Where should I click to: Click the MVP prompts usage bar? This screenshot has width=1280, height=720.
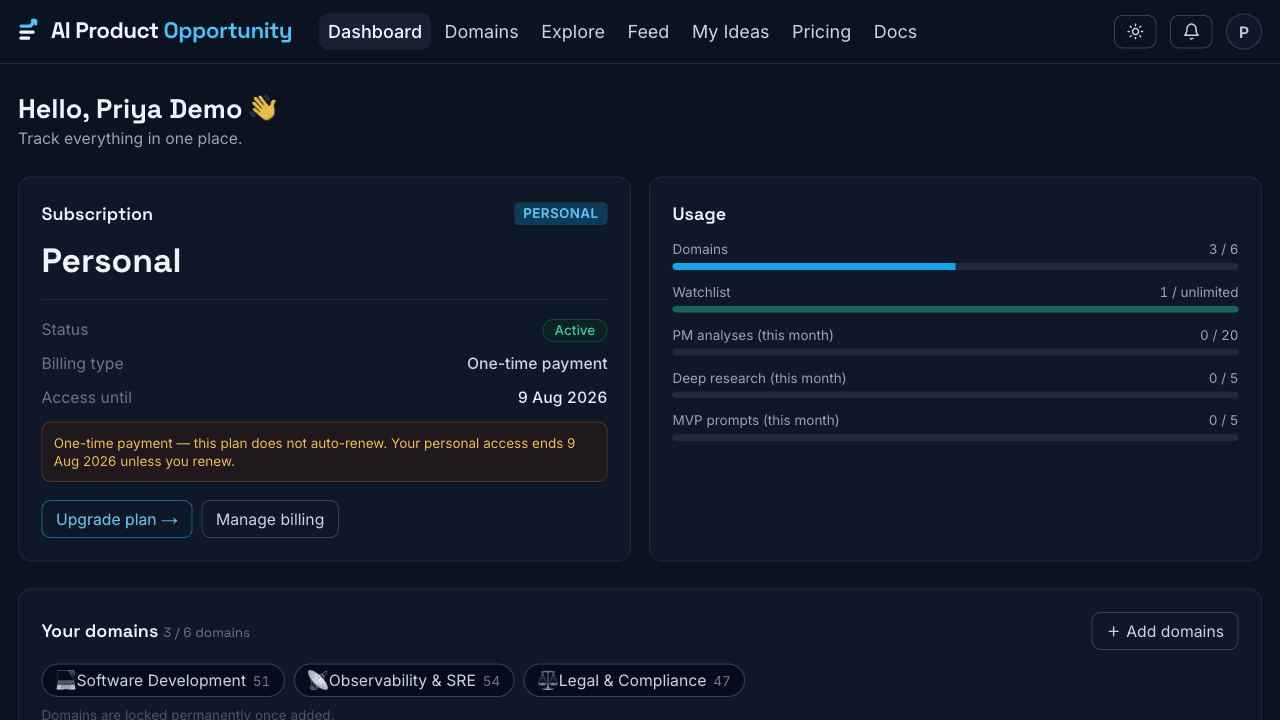point(955,438)
